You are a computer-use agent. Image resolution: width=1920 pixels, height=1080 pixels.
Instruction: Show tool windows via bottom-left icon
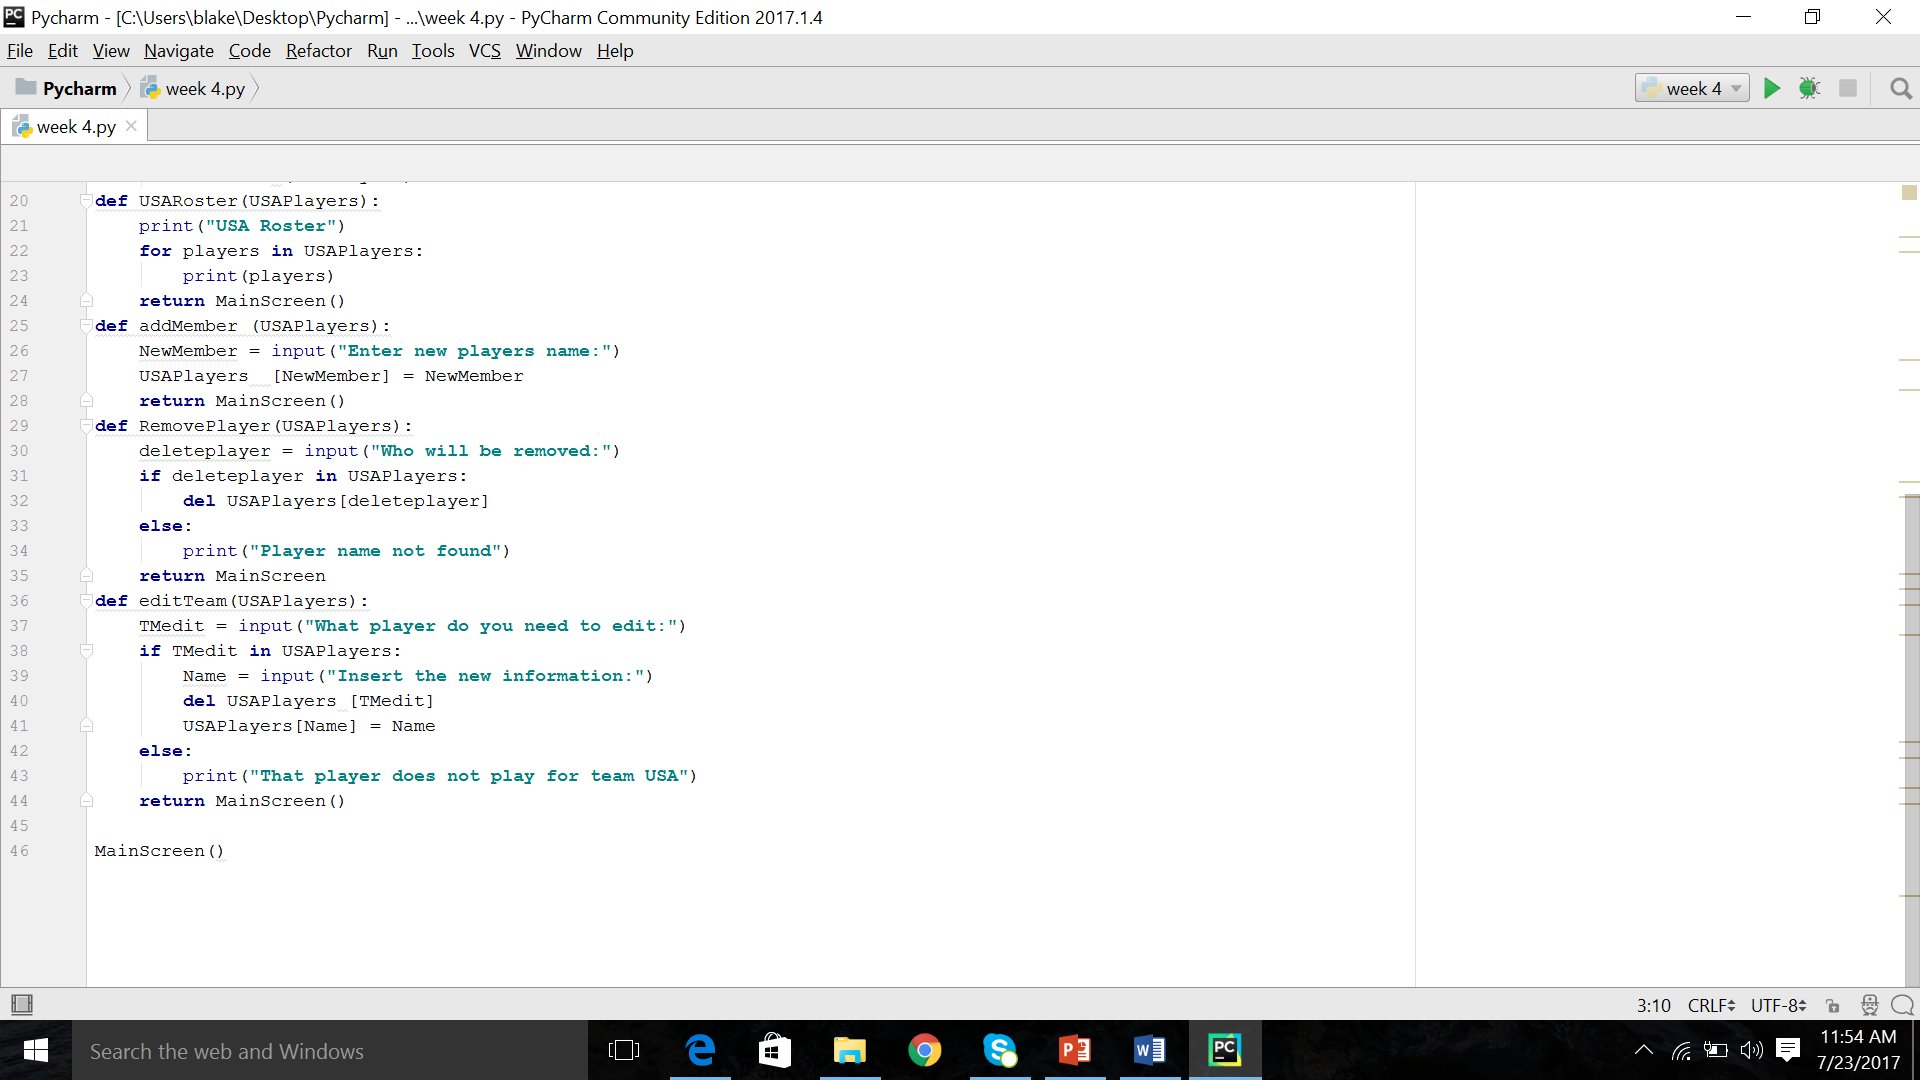(x=21, y=1004)
